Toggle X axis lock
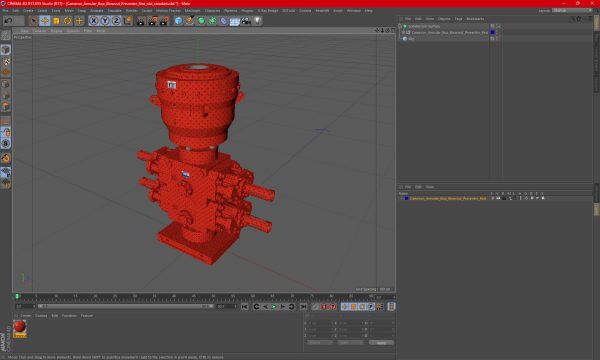Viewport: 600px width, 360px height. pyautogui.click(x=94, y=21)
